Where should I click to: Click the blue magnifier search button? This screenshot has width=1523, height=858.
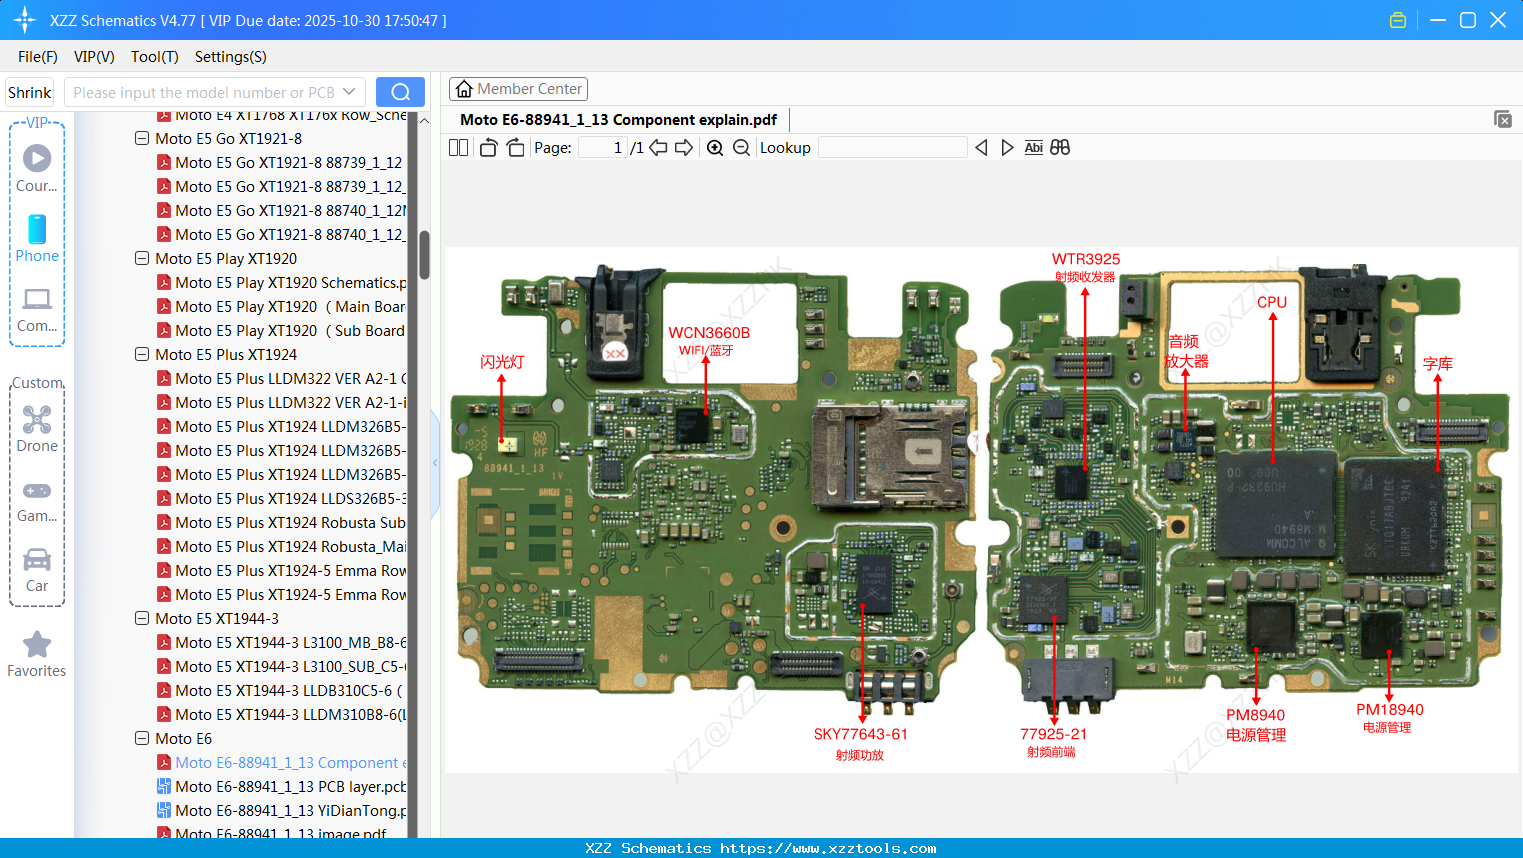pyautogui.click(x=400, y=91)
